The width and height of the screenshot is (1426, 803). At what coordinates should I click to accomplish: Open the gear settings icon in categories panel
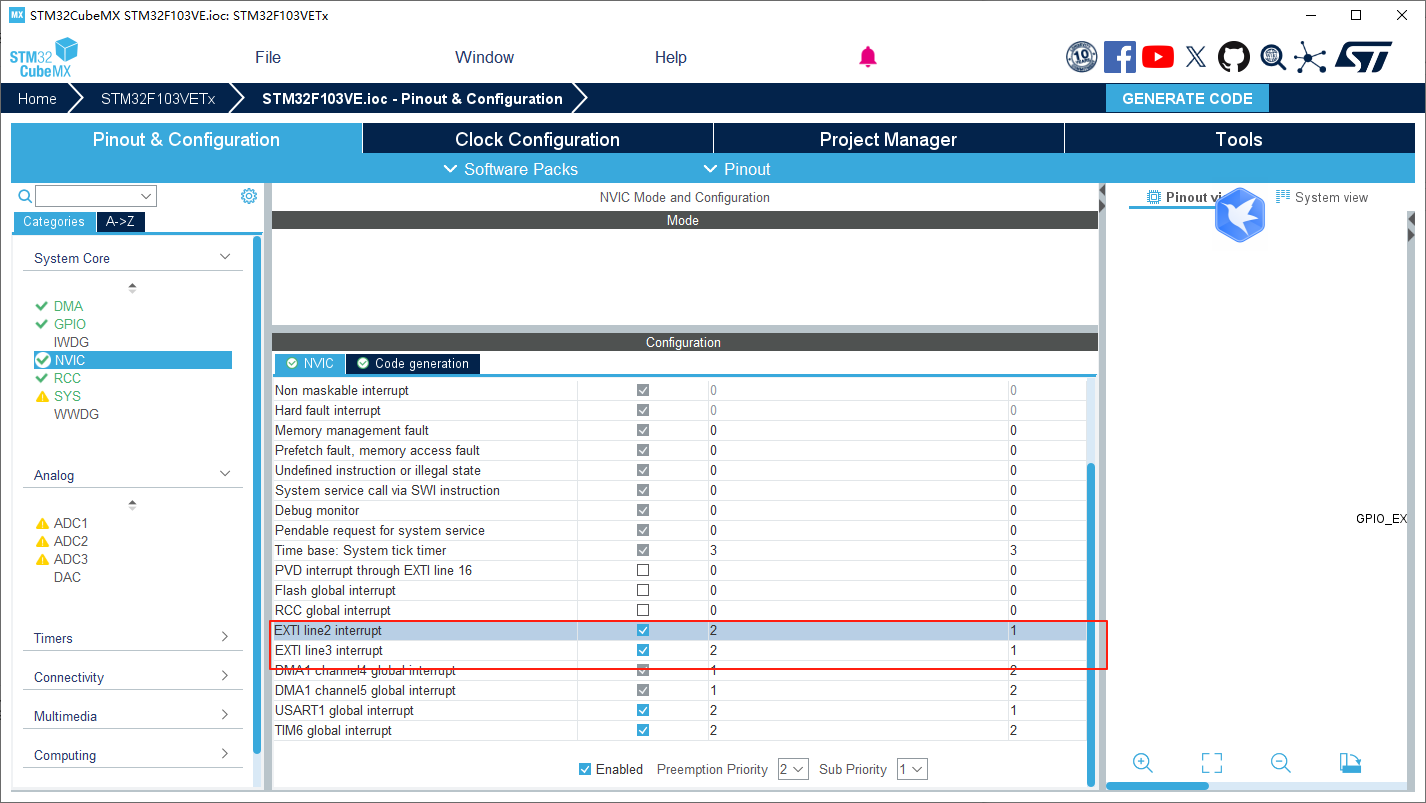[x=249, y=196]
